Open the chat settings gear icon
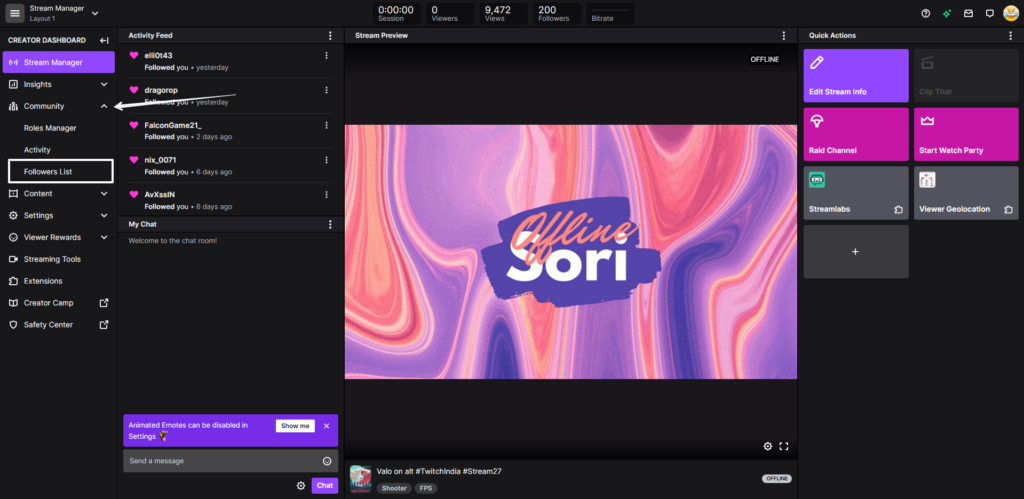 (x=301, y=486)
